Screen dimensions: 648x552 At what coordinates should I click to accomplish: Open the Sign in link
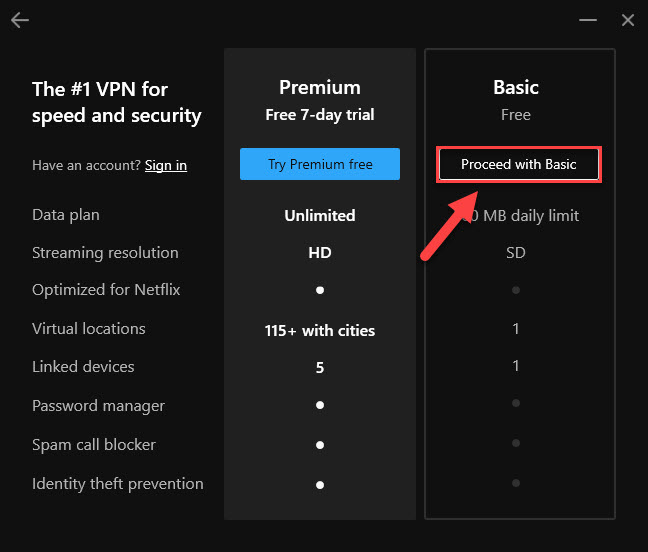tap(166, 166)
